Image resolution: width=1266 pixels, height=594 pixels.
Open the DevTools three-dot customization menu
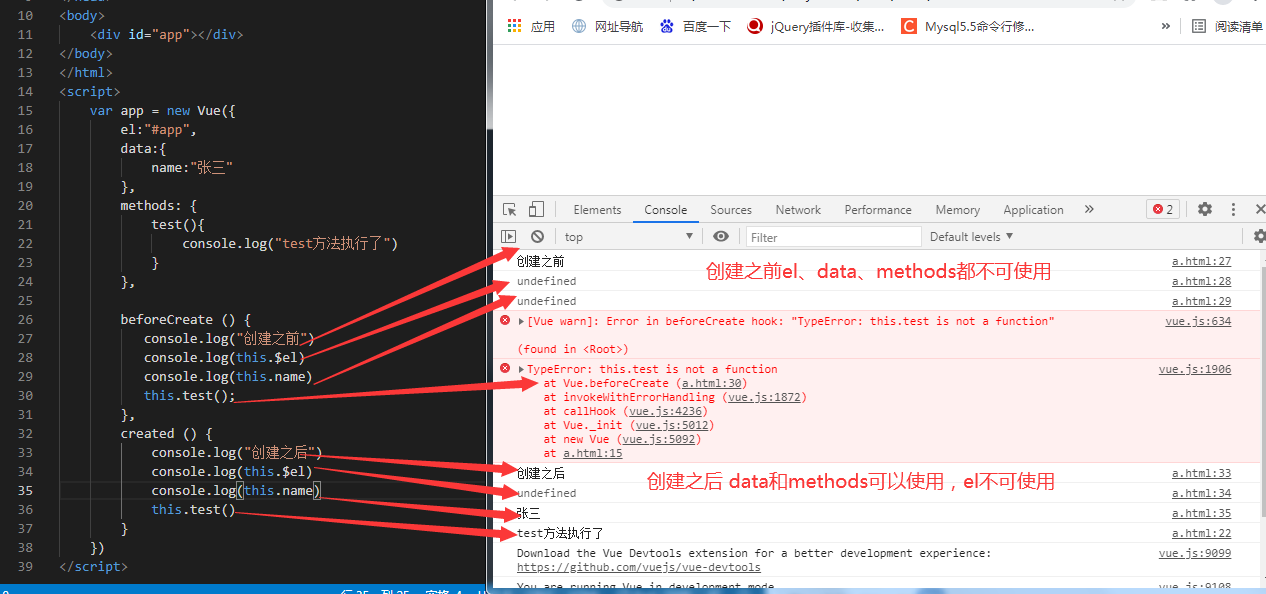click(1232, 209)
